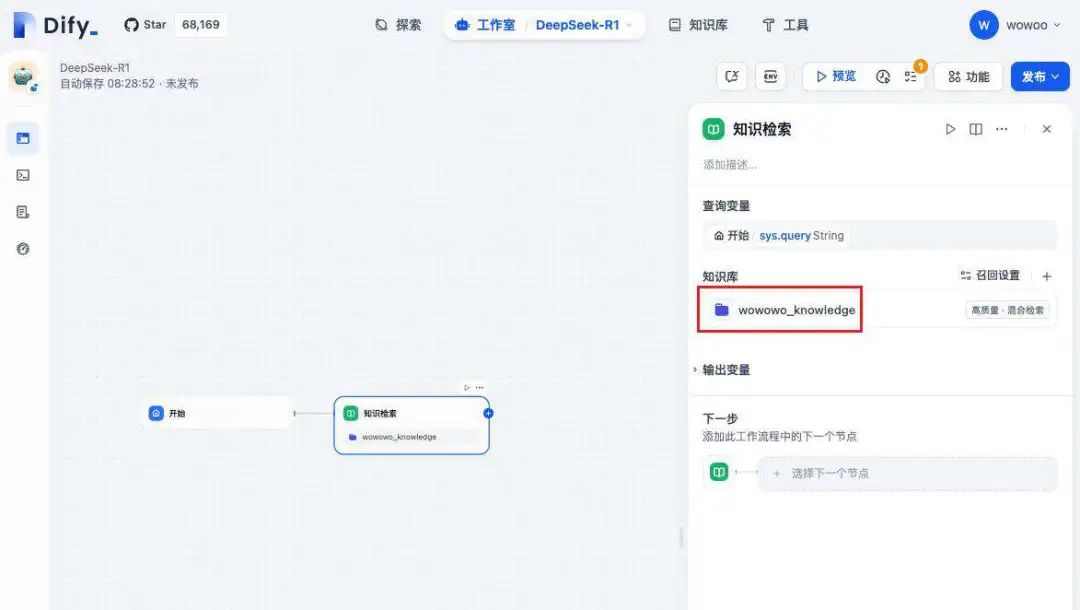Screen dimensions: 1080x610
Task: Open the API access terminal icon
Action: [x=23, y=176]
